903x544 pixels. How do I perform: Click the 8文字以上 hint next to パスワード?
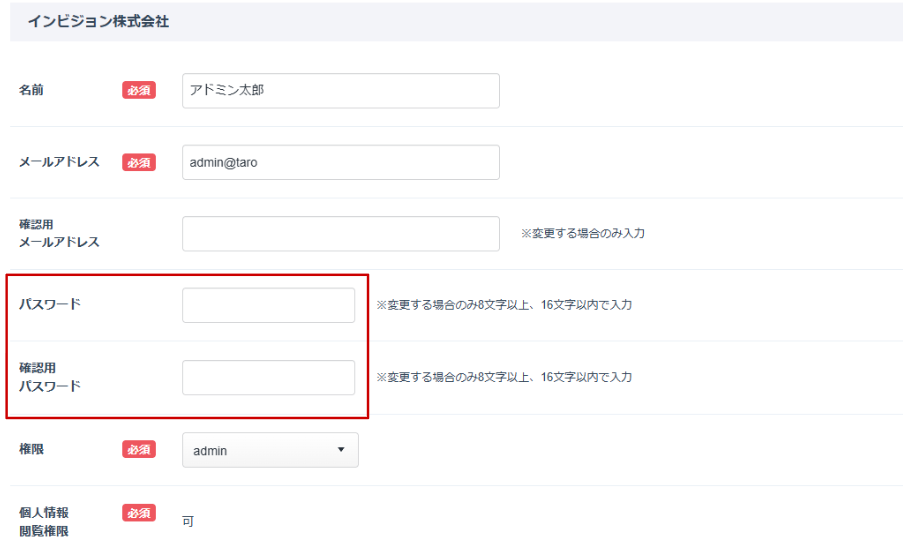click(503, 305)
